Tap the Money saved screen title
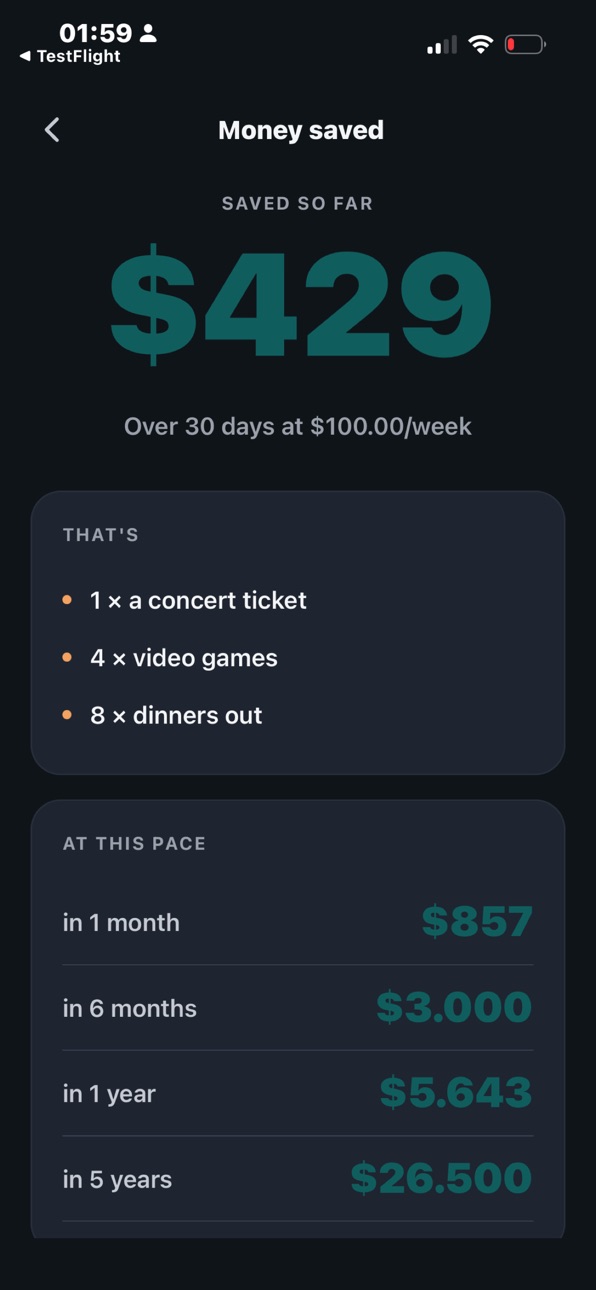Image resolution: width=596 pixels, height=1290 pixels. [x=301, y=130]
